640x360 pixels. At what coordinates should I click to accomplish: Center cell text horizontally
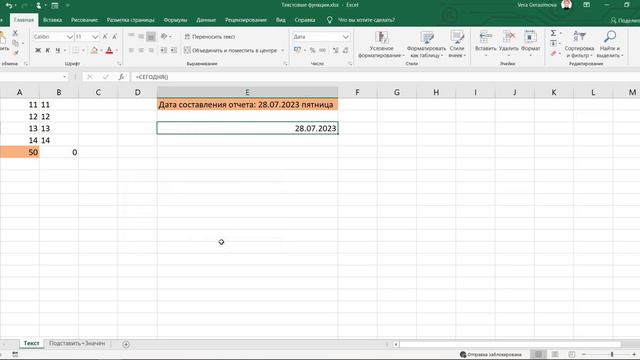(x=141, y=50)
